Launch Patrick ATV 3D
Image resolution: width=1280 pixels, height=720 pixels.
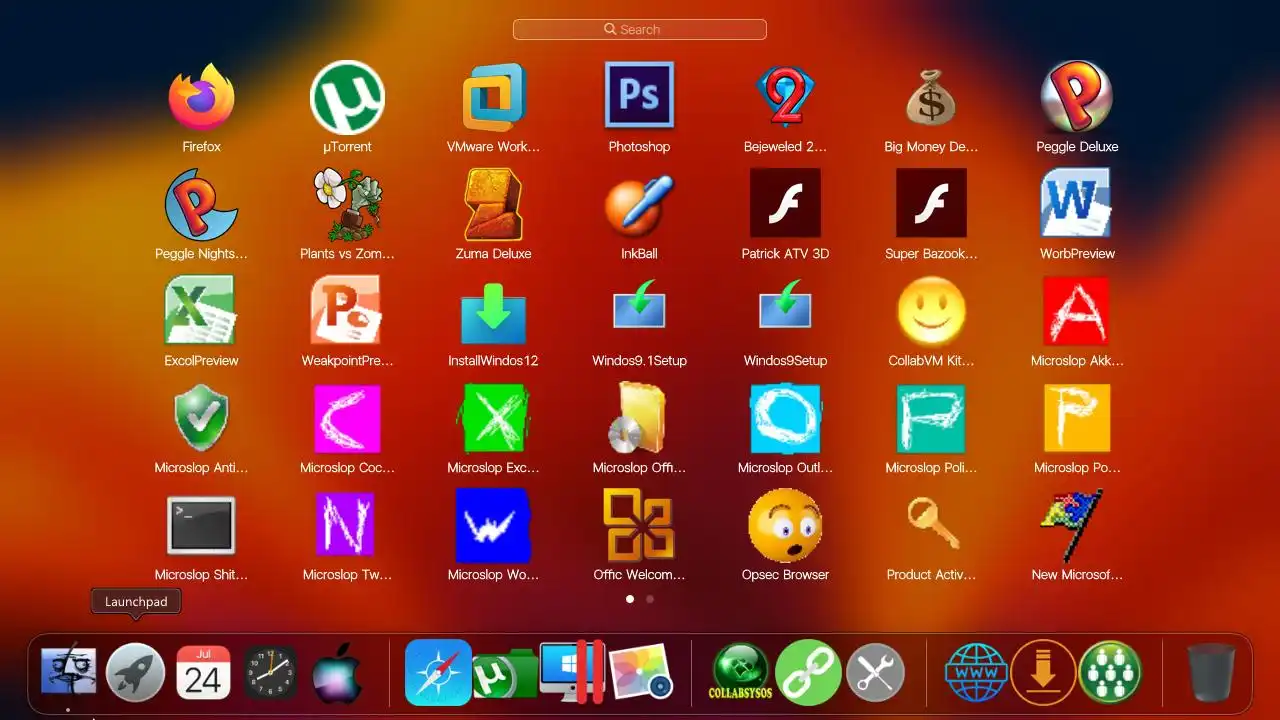coord(785,202)
